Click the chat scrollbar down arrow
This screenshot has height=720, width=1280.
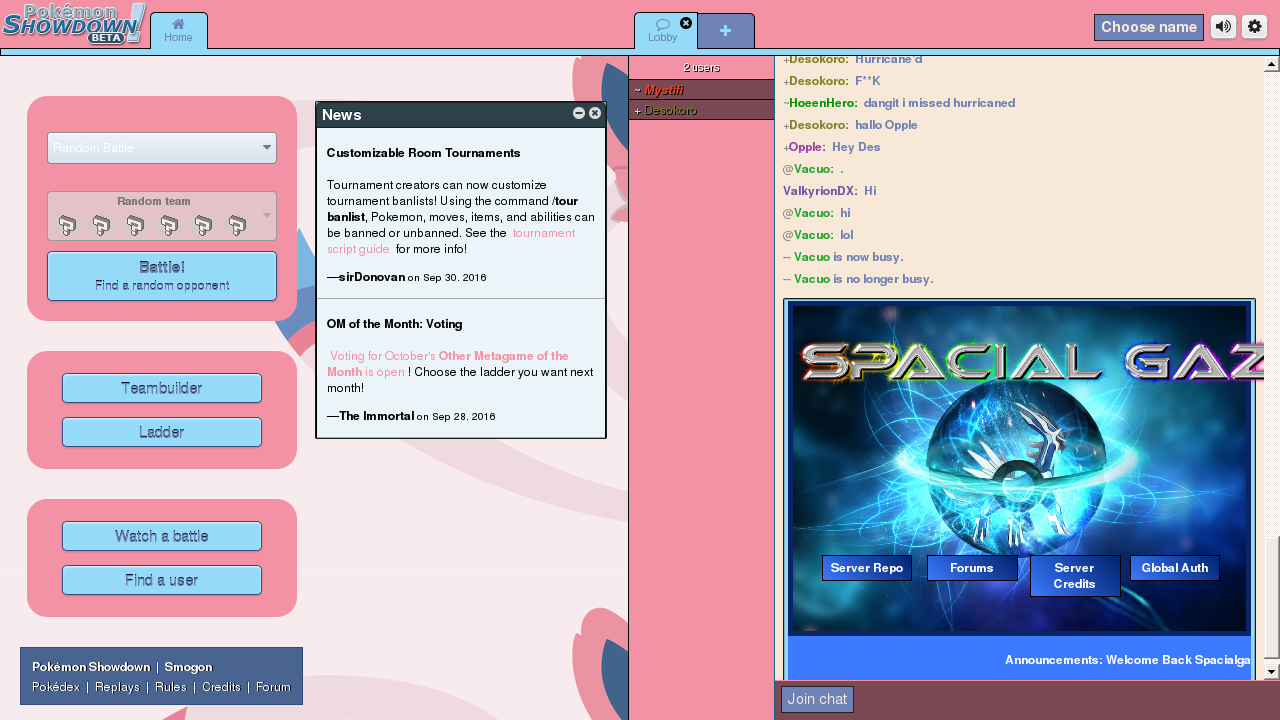click(1272, 672)
